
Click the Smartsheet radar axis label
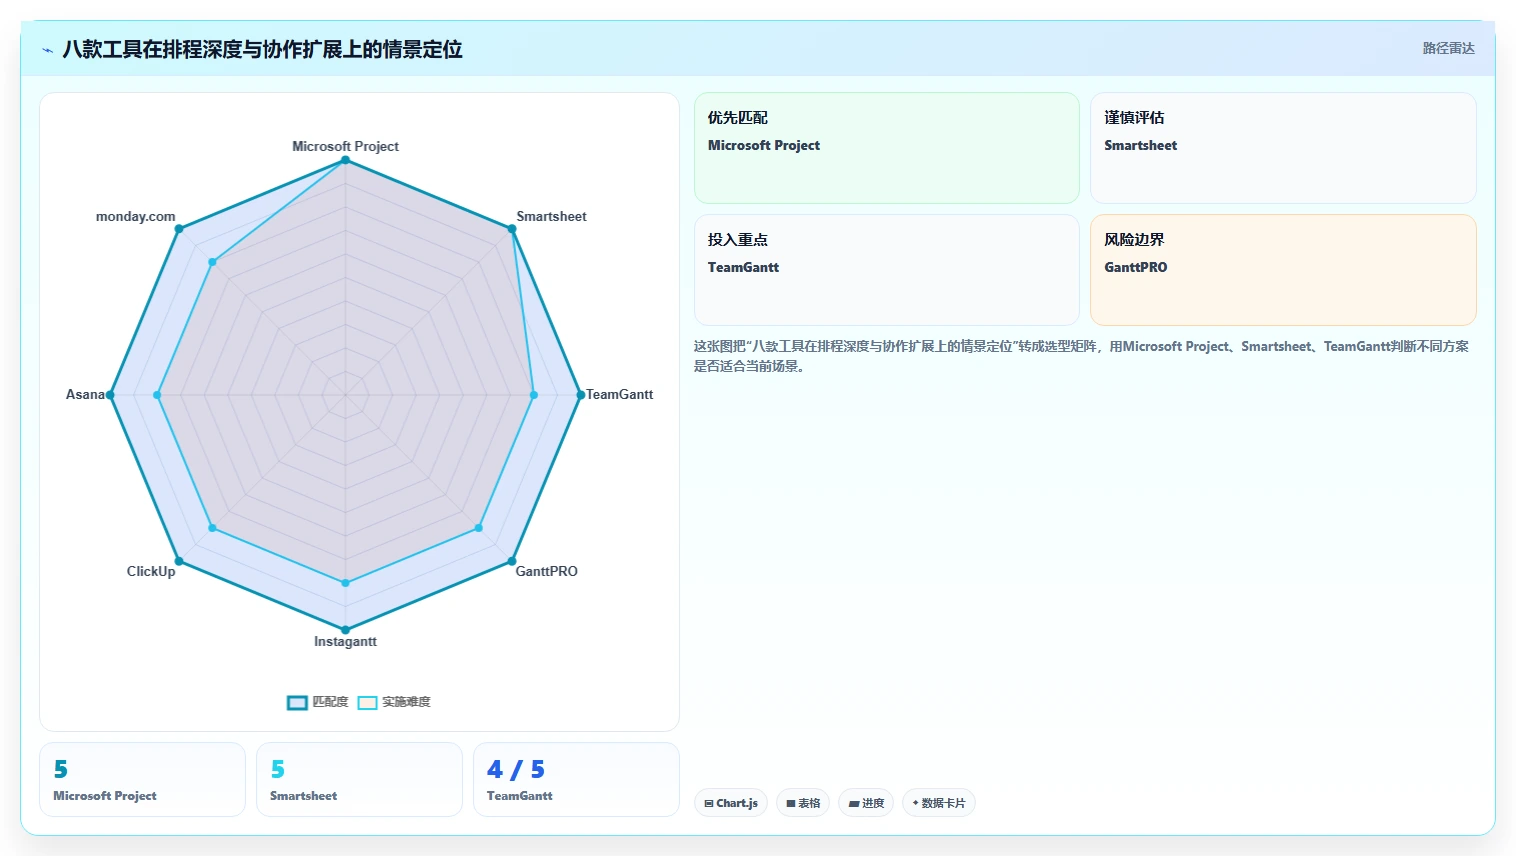tap(551, 216)
